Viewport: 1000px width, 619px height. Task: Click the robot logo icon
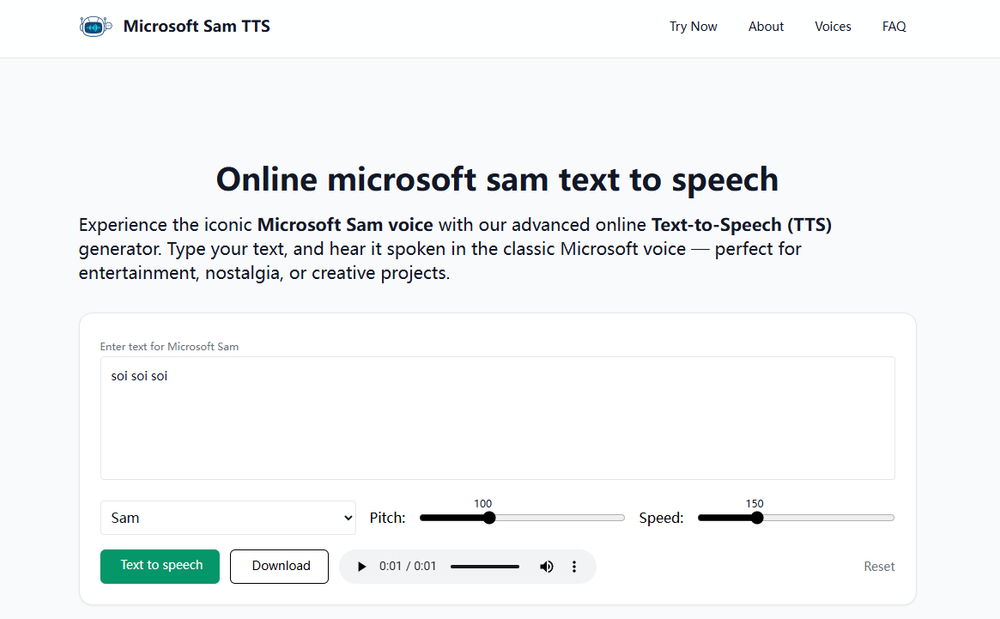(96, 26)
